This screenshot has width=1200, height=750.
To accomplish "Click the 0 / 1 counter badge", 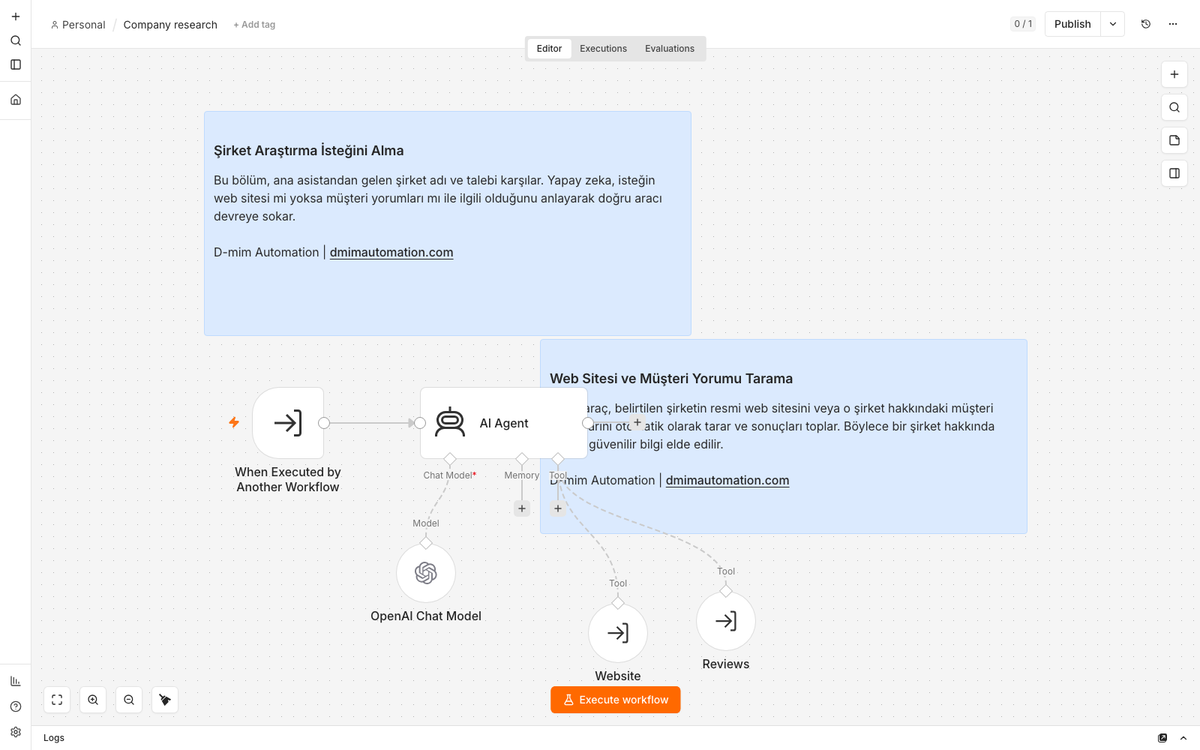I will click(1023, 24).
